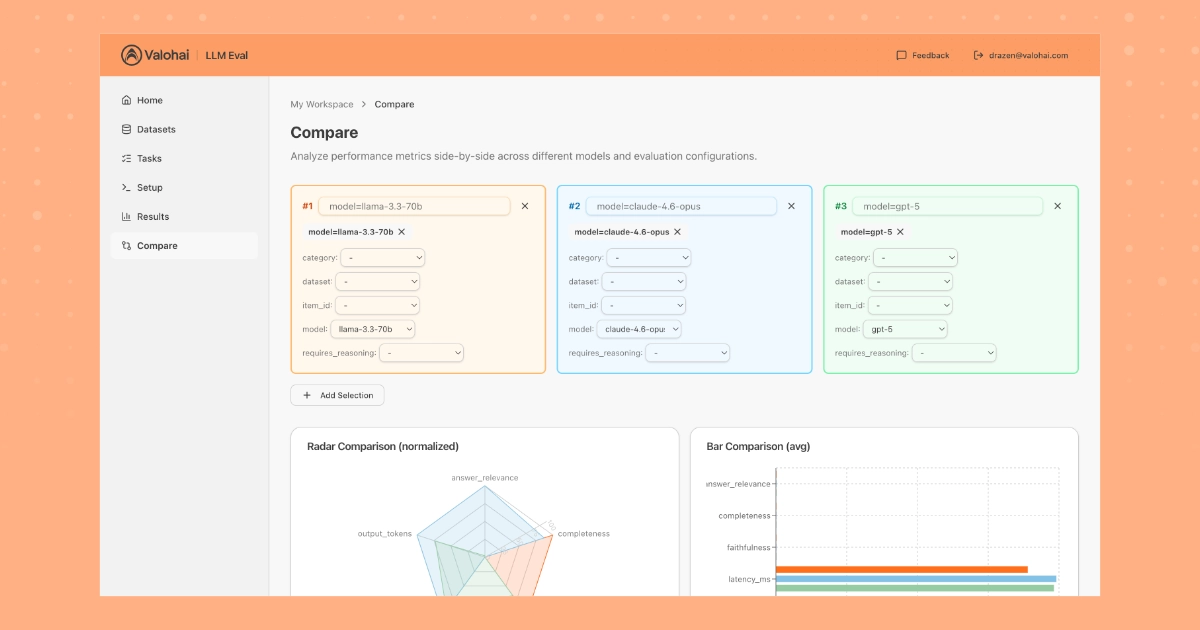Click the Valohai logo icon
This screenshot has width=1200, height=630.
point(131,55)
